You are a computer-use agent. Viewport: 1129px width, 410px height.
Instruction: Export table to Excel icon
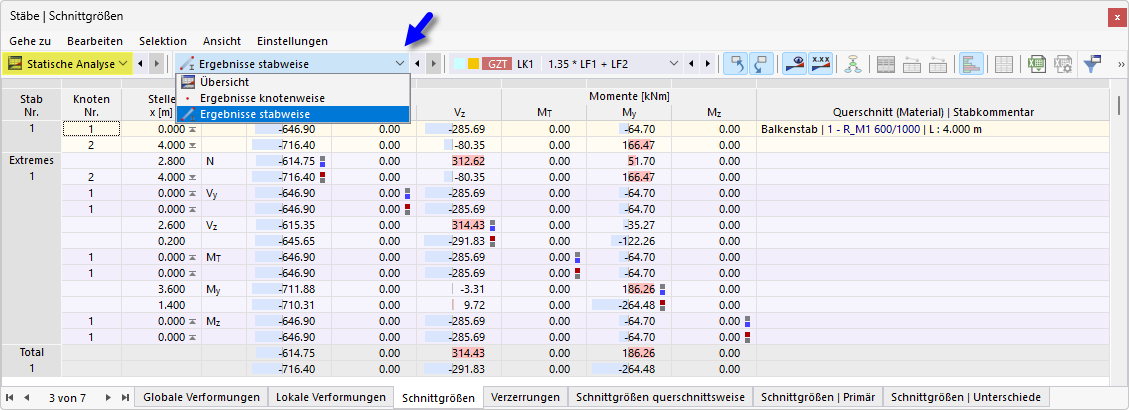[x=1038, y=63]
